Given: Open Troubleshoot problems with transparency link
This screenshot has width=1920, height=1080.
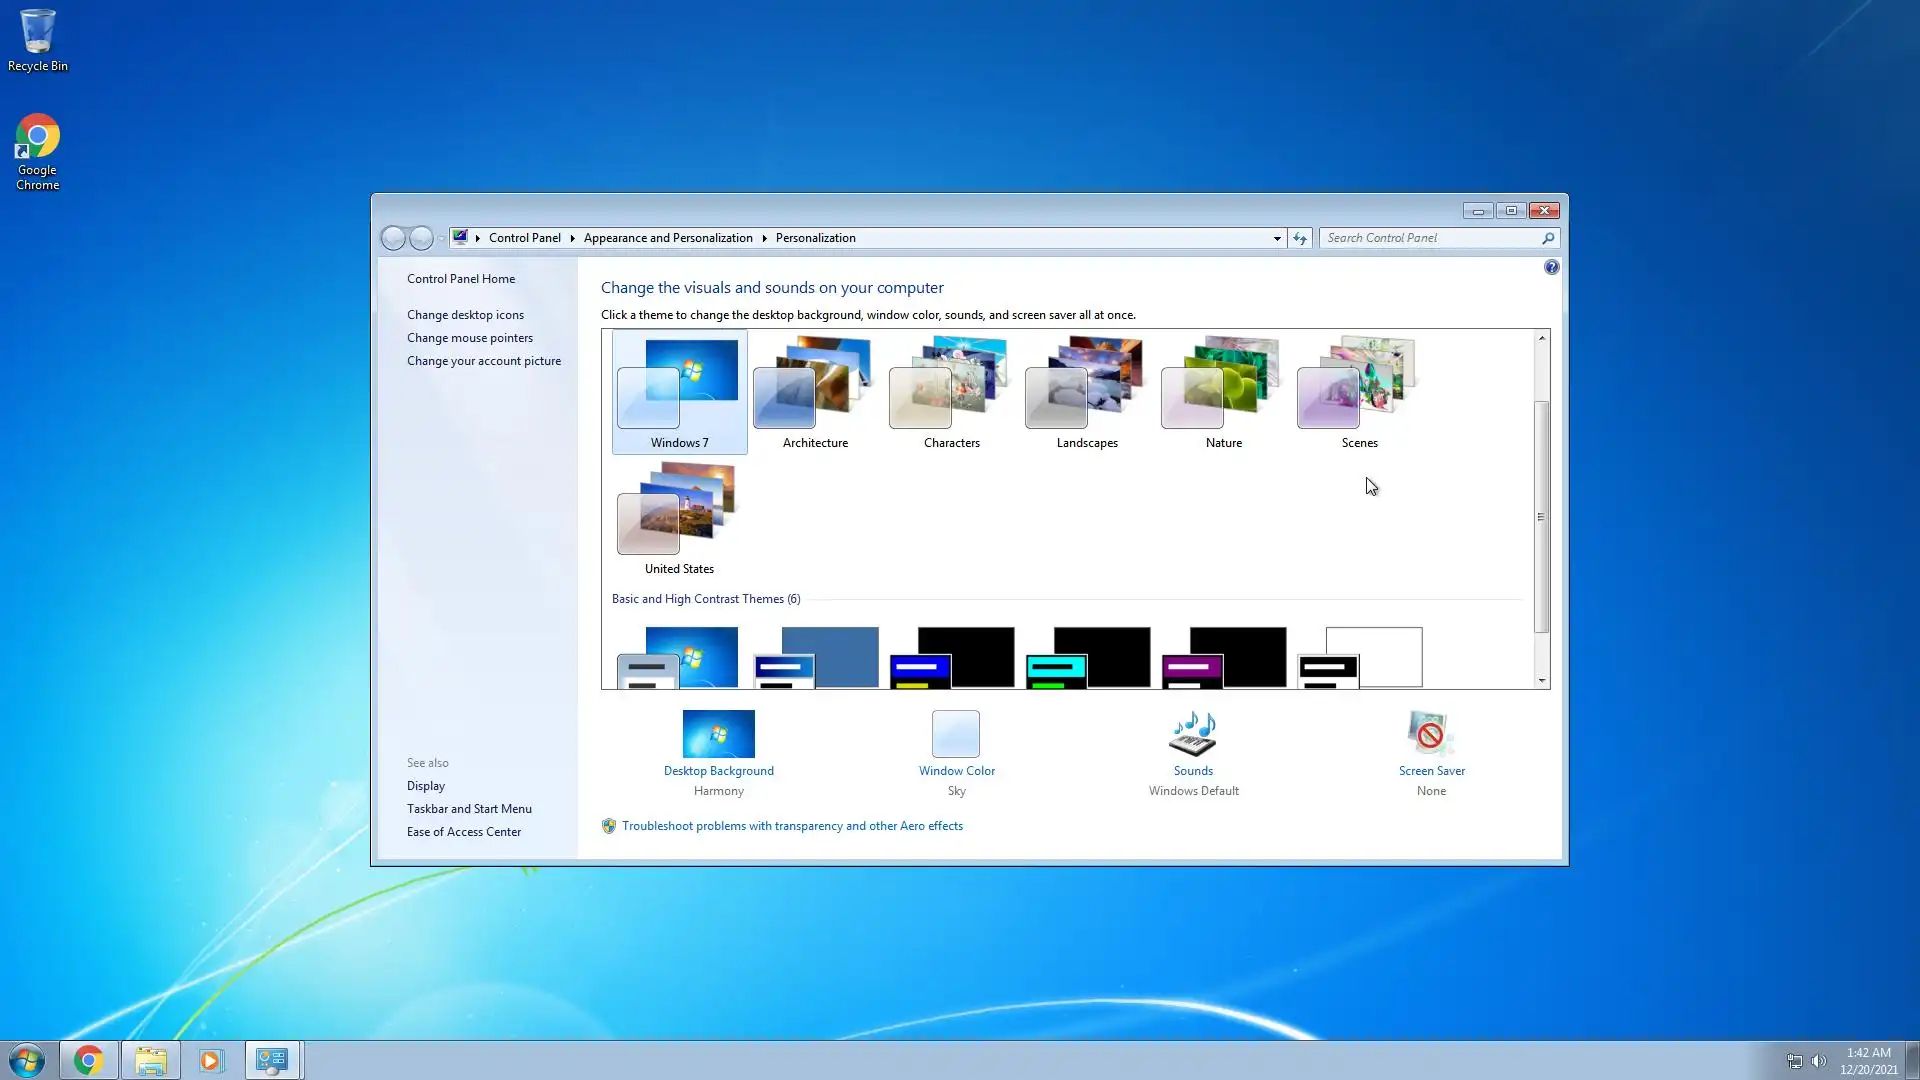Looking at the screenshot, I should point(792,826).
